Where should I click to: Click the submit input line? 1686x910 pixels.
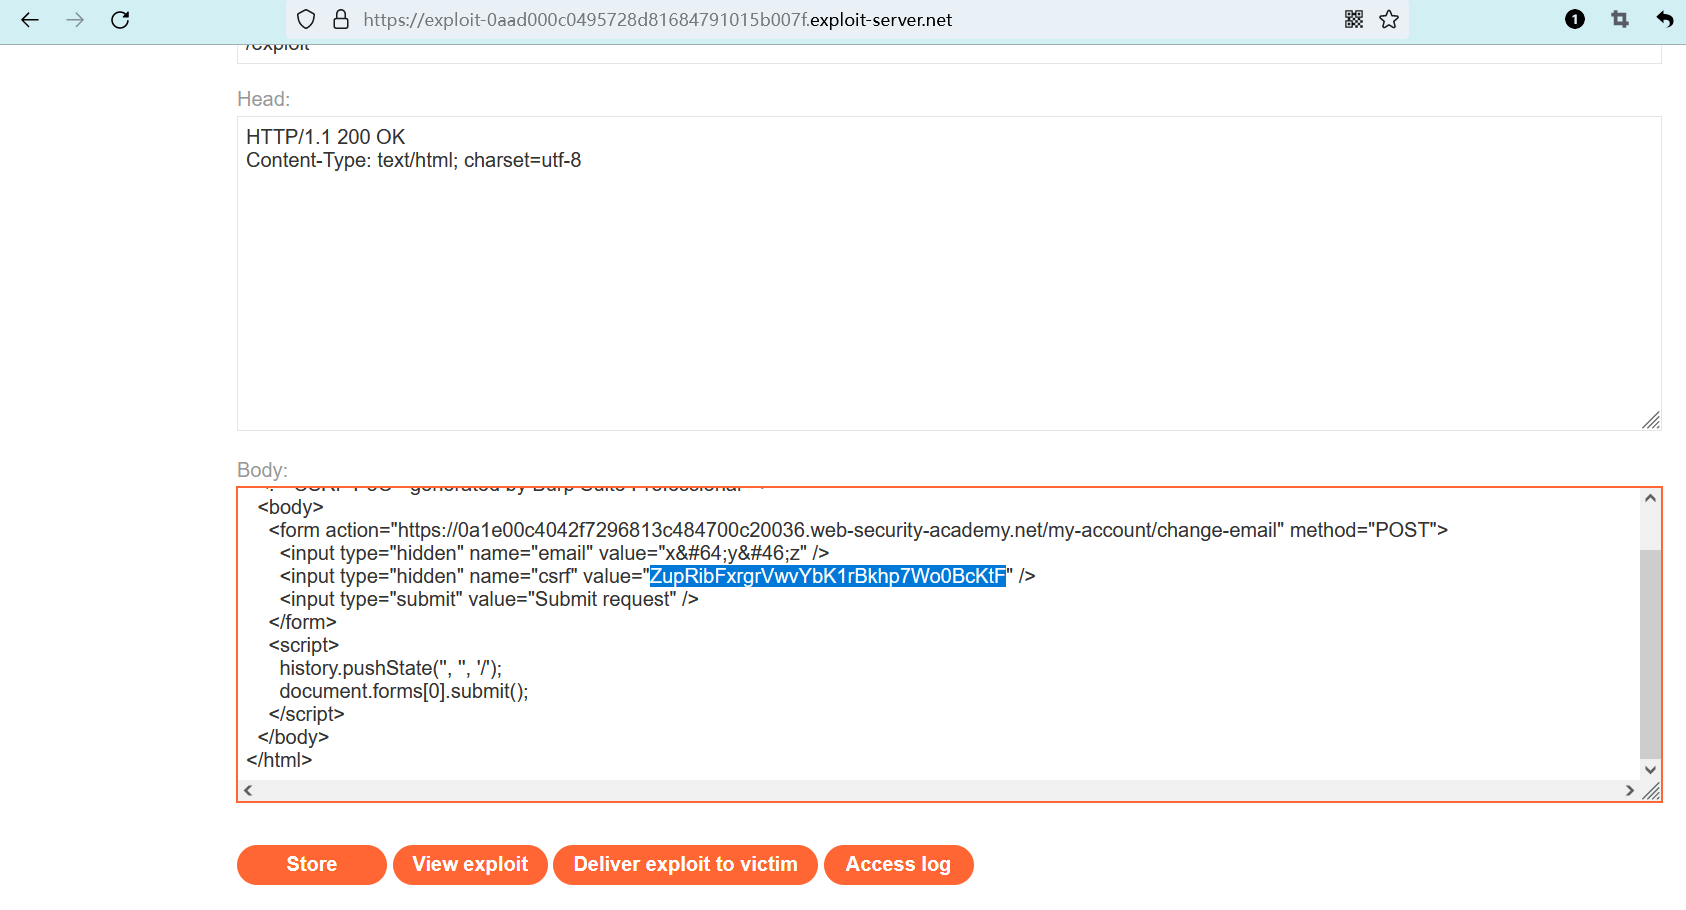click(489, 599)
